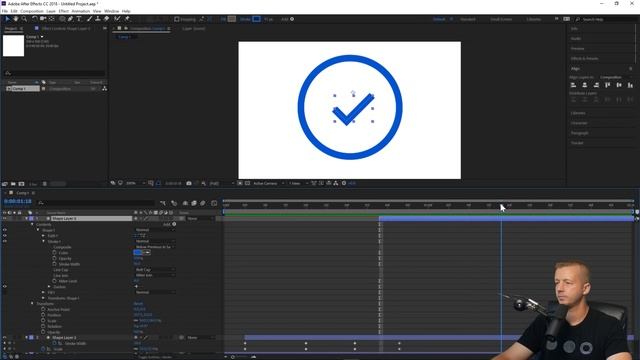Select the Brush tool

point(89,19)
